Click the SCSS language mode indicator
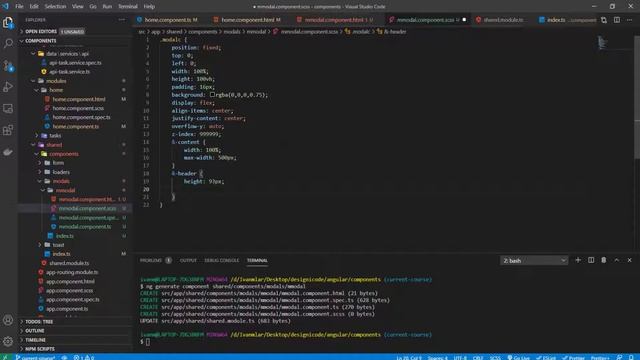The image size is (640, 360). point(495,357)
